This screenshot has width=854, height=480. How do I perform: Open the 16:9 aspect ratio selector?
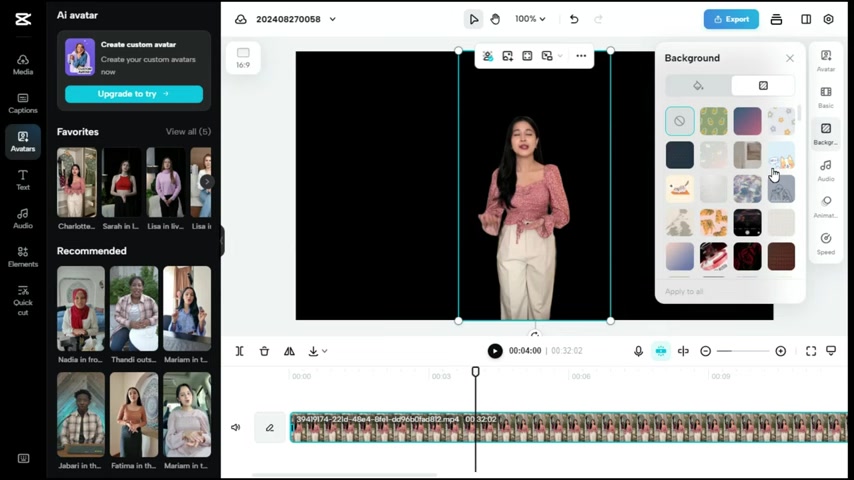[x=243, y=58]
